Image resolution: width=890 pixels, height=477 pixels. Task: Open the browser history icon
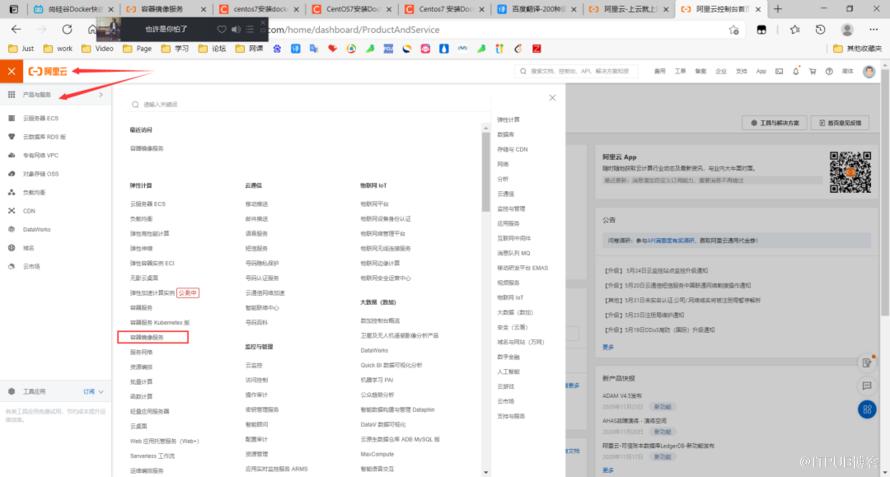coord(820,30)
